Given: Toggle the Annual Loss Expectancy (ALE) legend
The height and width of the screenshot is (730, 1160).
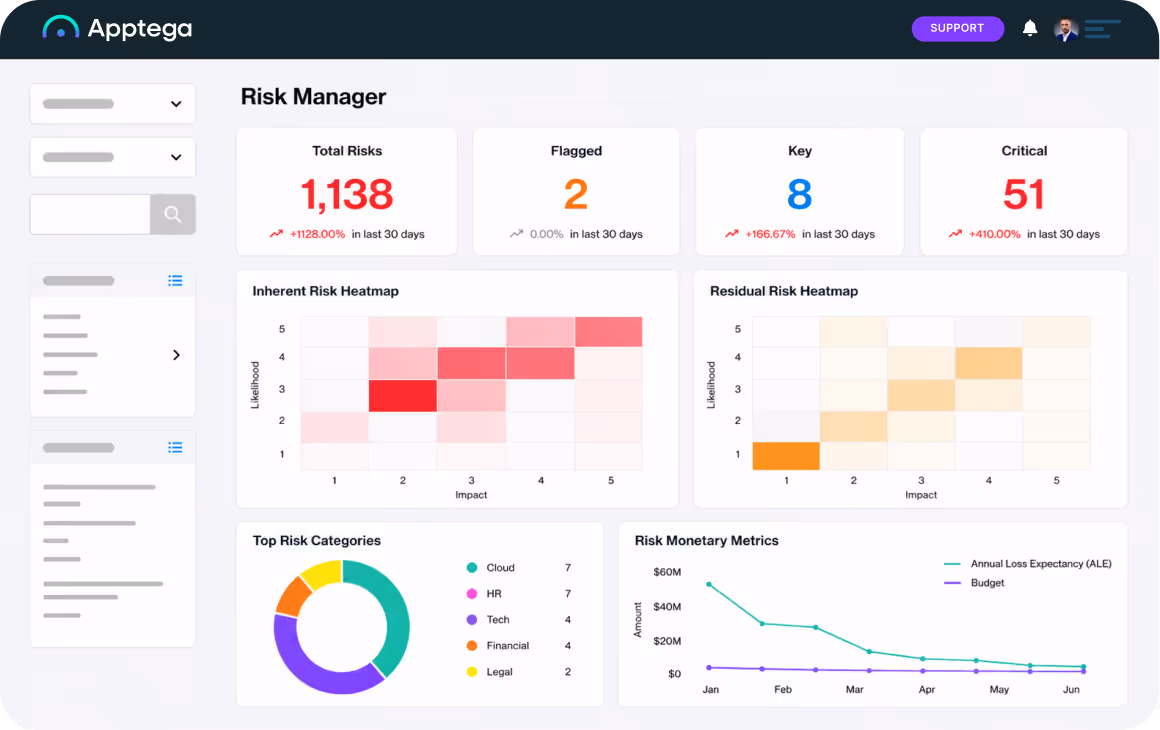Looking at the screenshot, I should tap(1028, 564).
